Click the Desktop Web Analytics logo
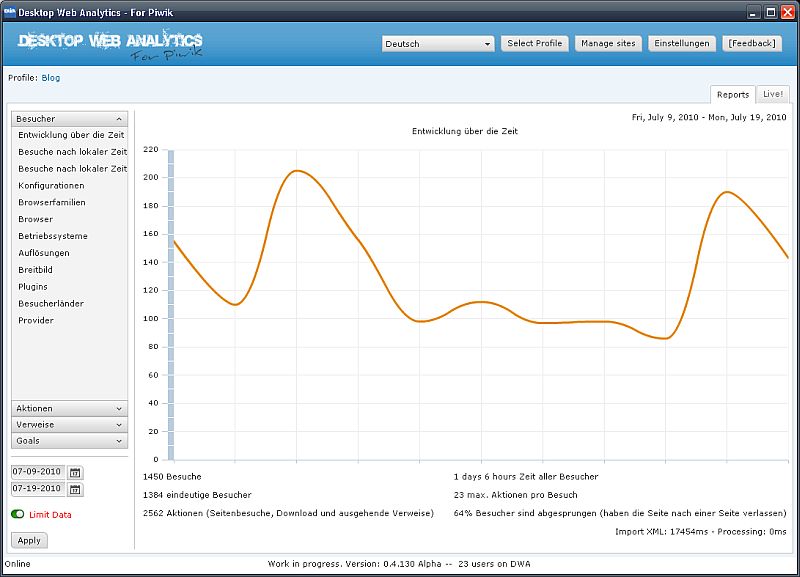800x577 pixels. [x=110, y=44]
